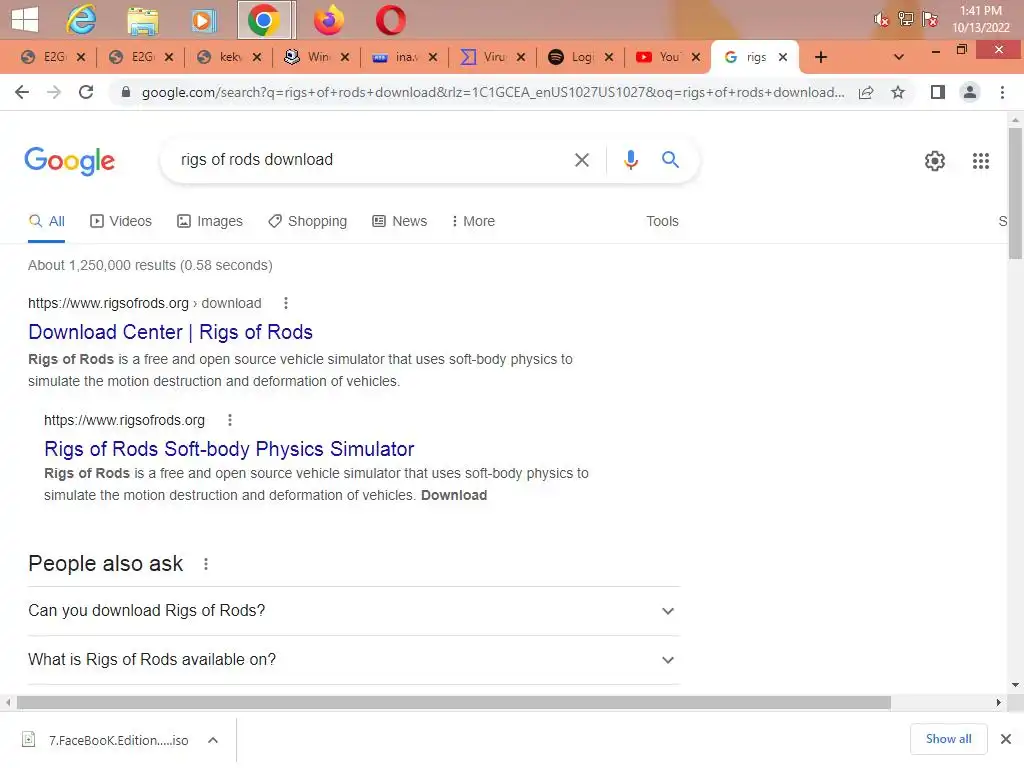Screen dimensions: 1024x768
Task: Open the Google apps grid
Action: pyautogui.click(x=980, y=161)
